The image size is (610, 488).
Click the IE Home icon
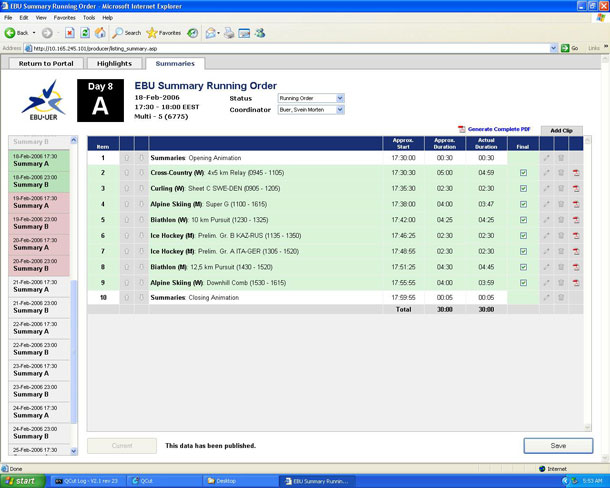click(100, 33)
